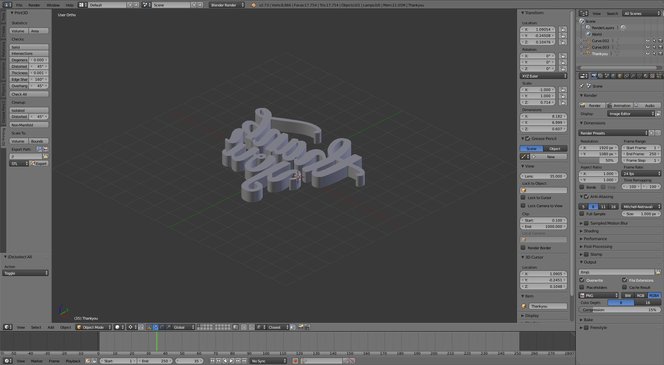Enable Lock to Cursor checkbox
The width and height of the screenshot is (664, 365).
tap(523, 198)
